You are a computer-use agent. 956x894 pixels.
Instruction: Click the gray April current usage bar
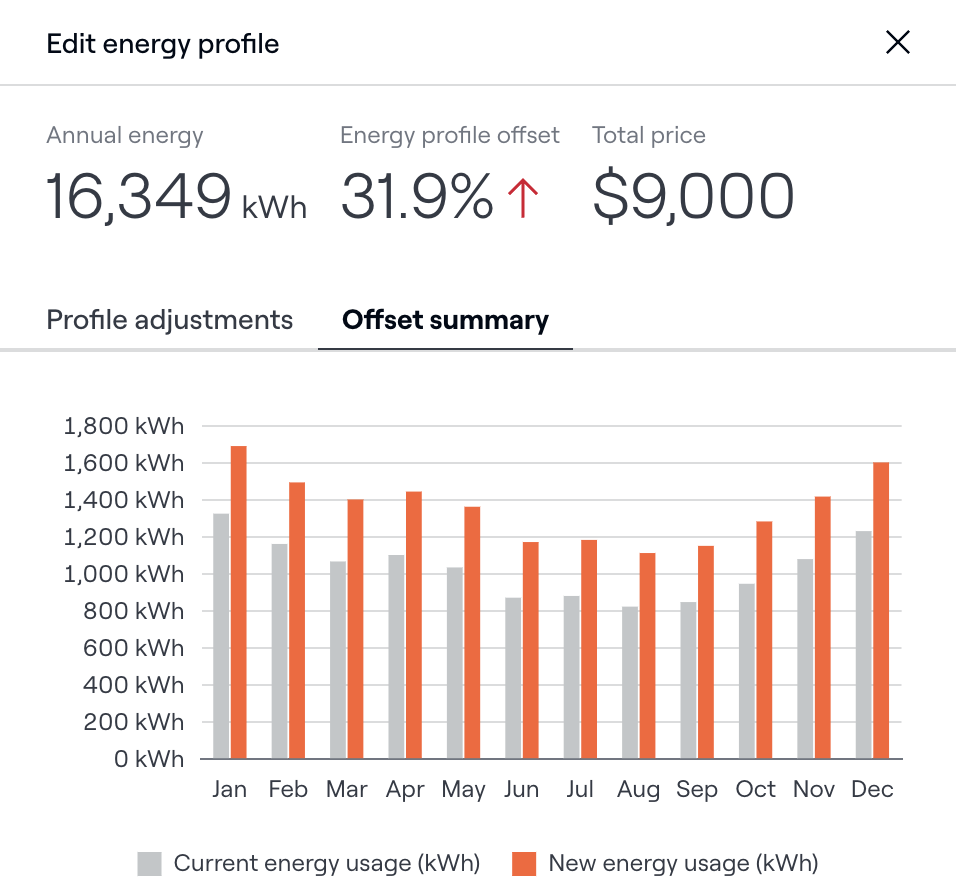click(x=396, y=656)
